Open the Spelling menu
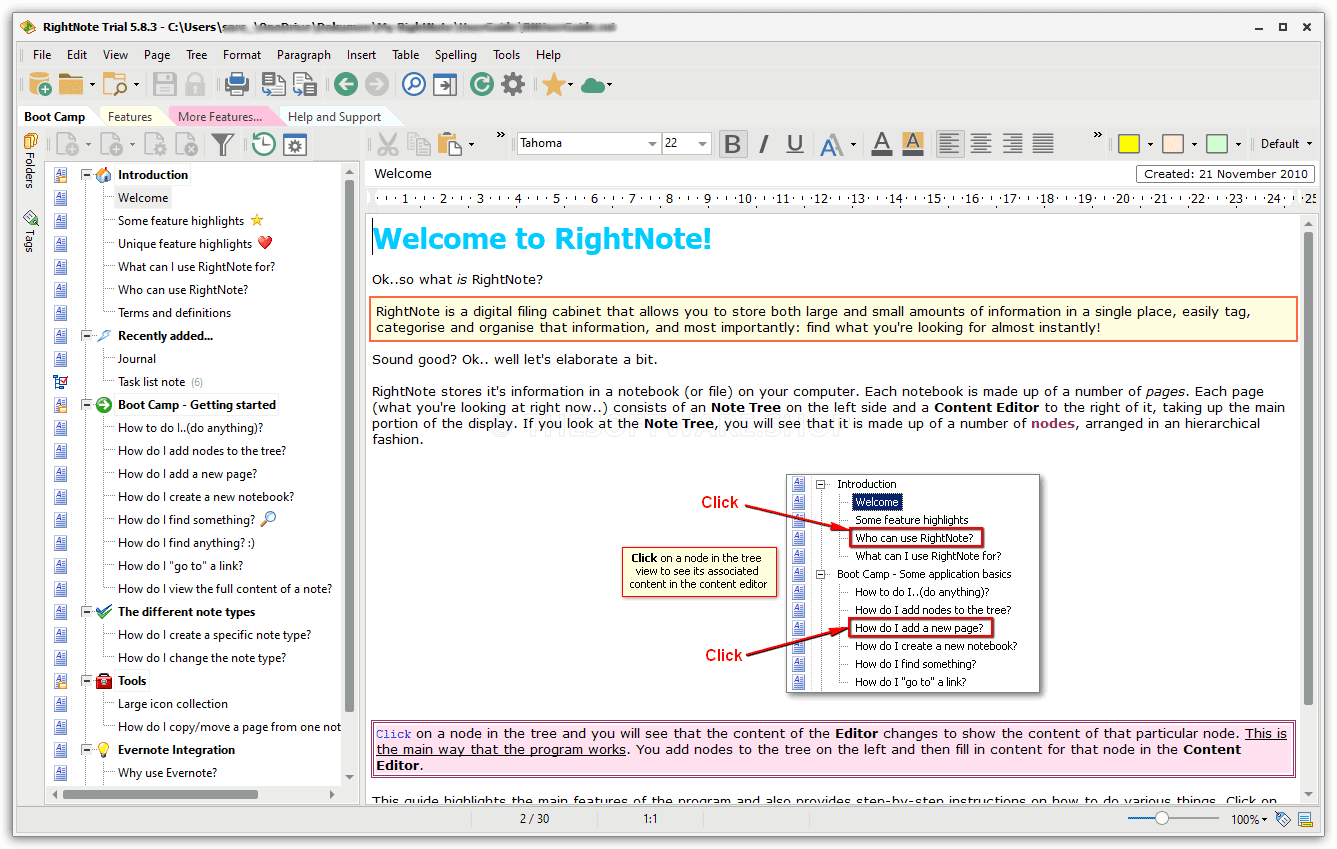1337x849 pixels. pos(455,55)
